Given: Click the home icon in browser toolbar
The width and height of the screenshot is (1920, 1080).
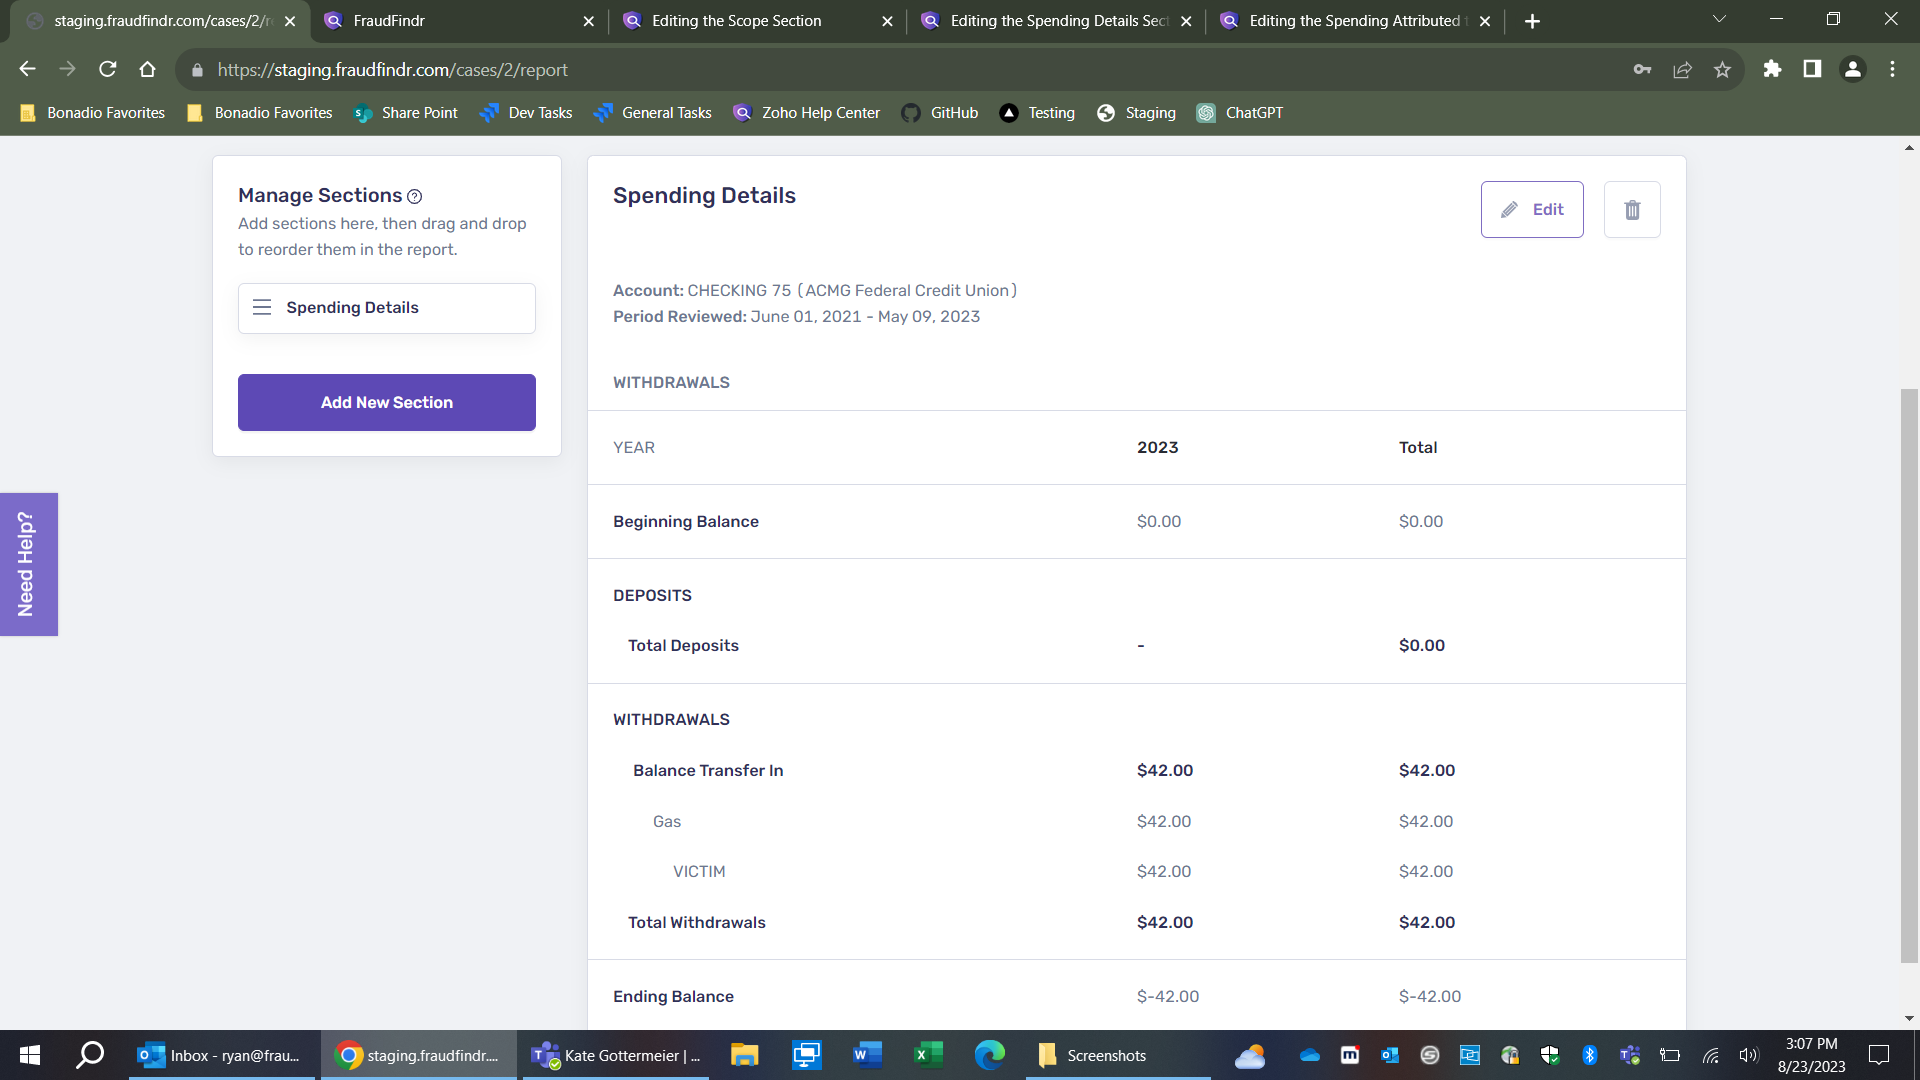Looking at the screenshot, I should 148,70.
